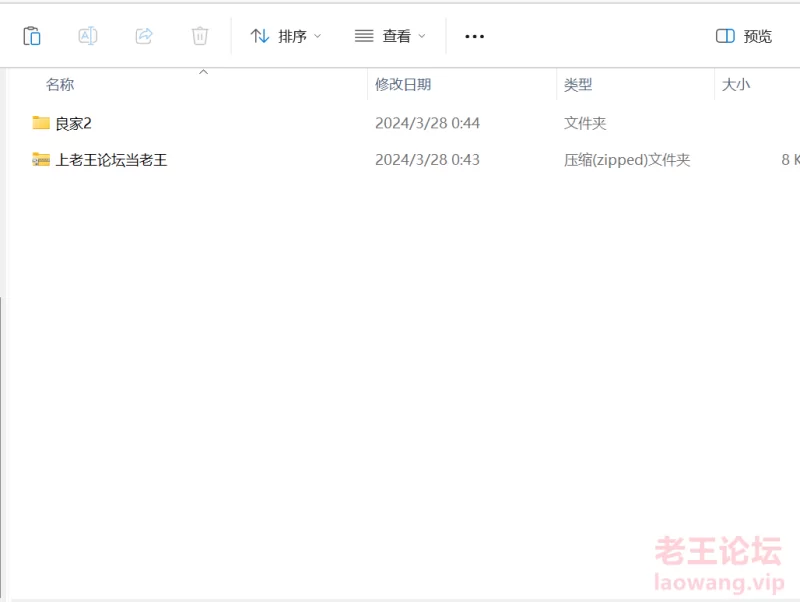
Task: Select the zipped folder icon of 上老王论坛当老王
Action: [x=41, y=159]
